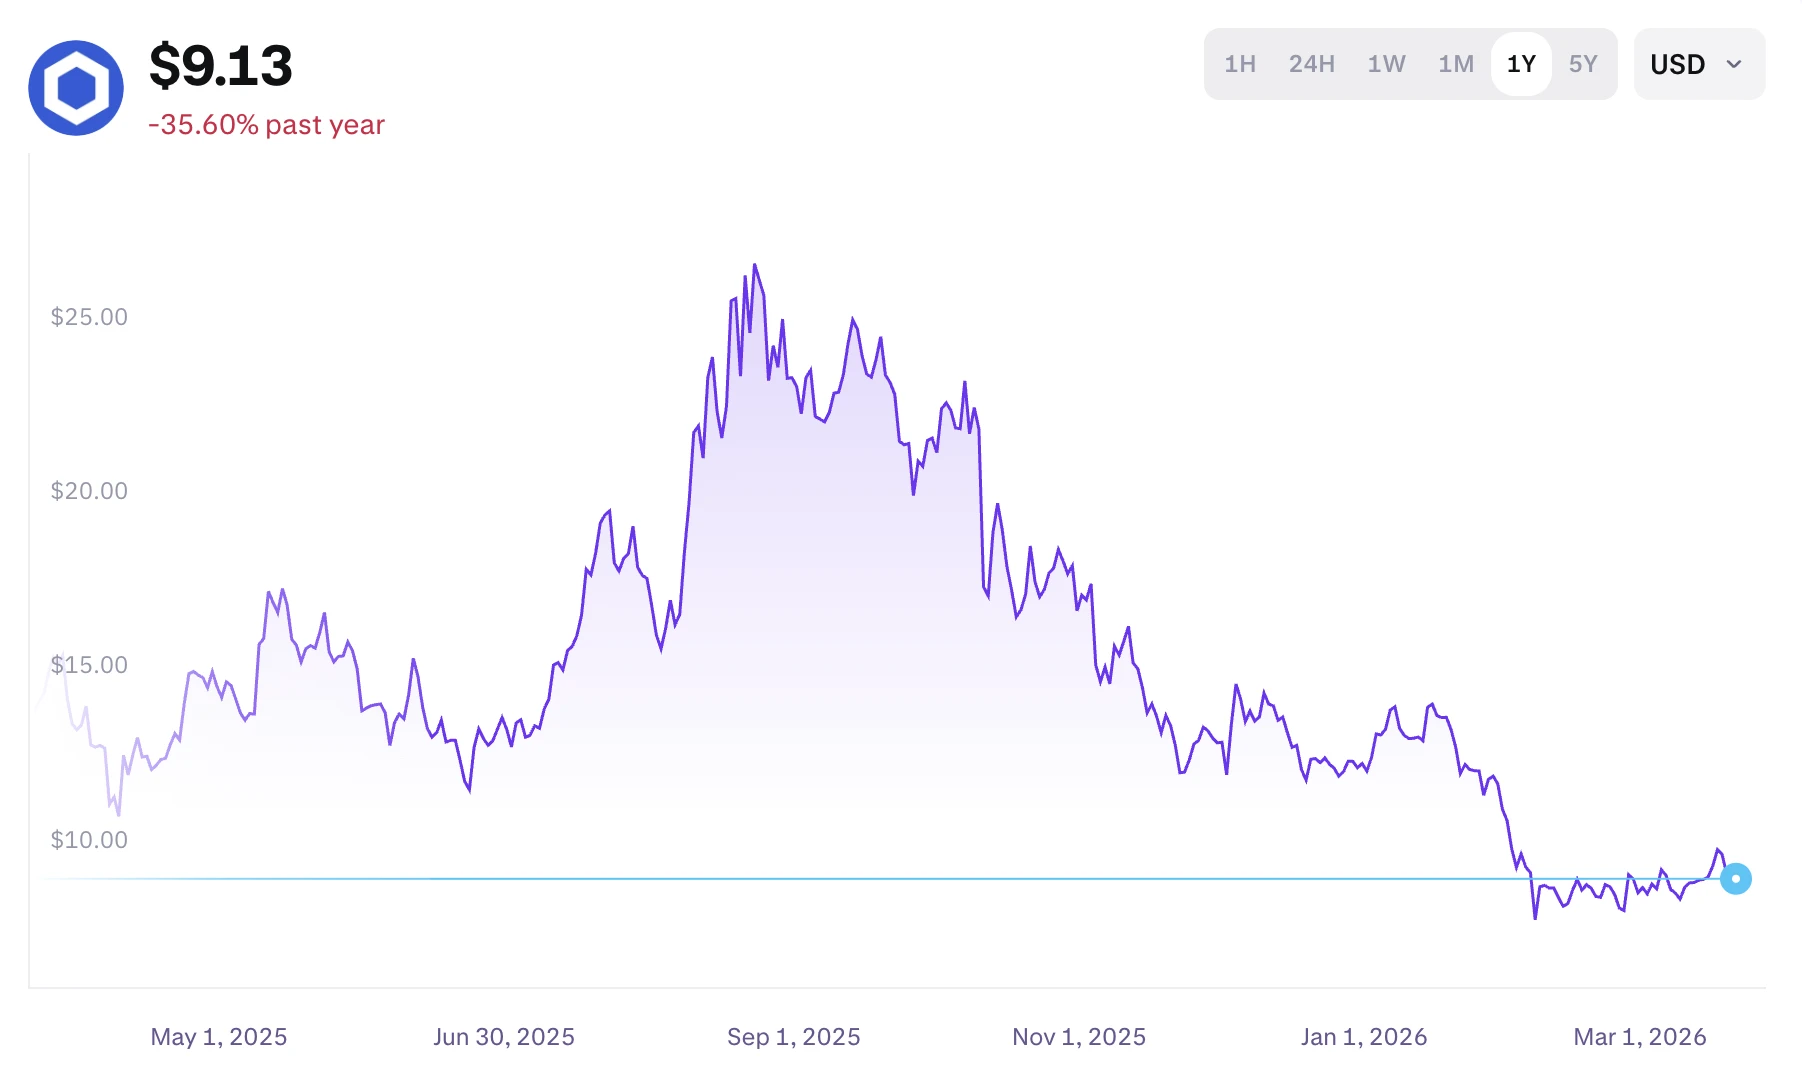Click the chevron next to USD
The image size is (1802, 1088).
click(1733, 65)
